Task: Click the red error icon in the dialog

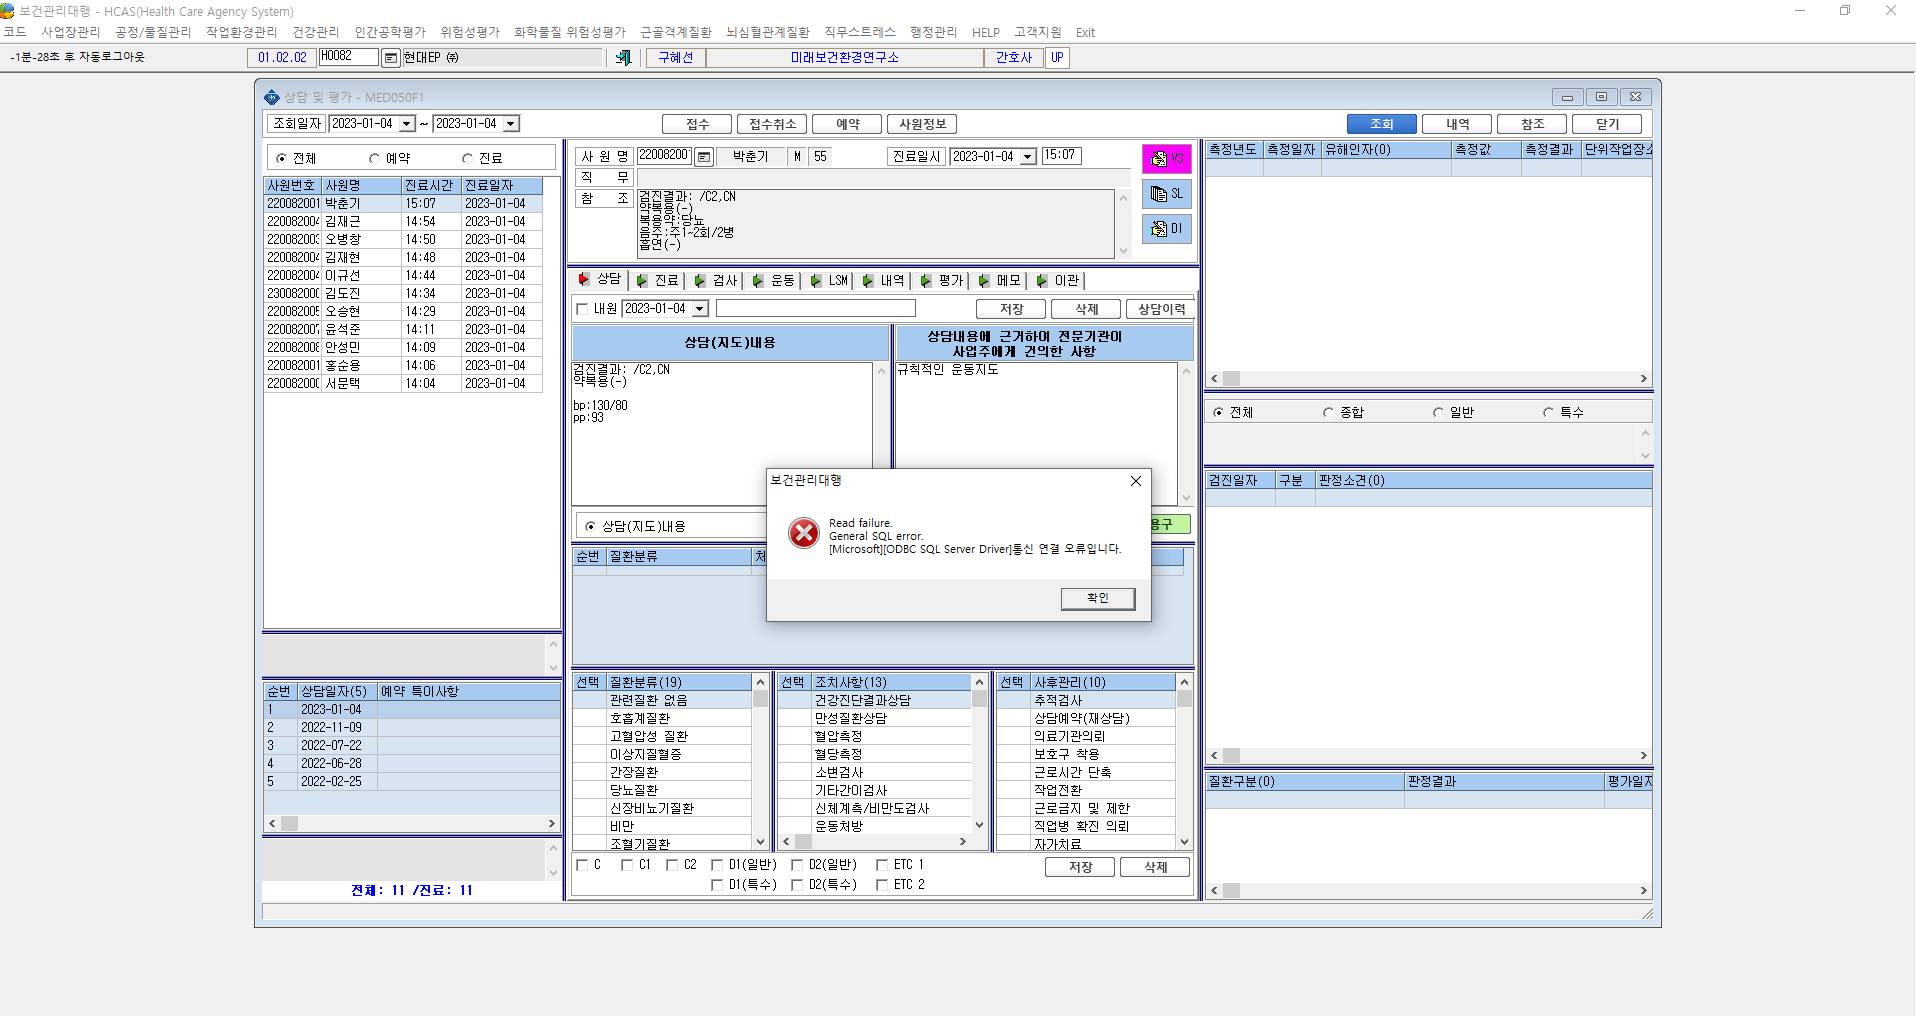Action: coord(803,533)
